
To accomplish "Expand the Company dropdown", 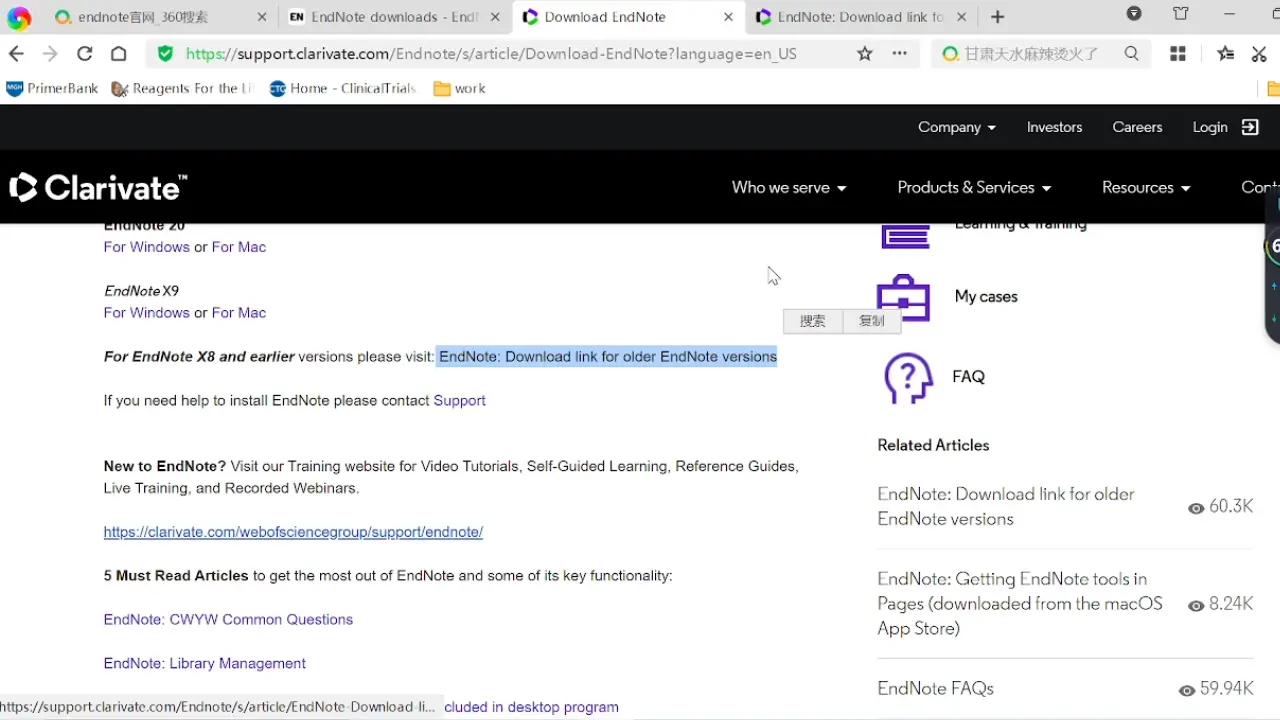I will coord(957,127).
